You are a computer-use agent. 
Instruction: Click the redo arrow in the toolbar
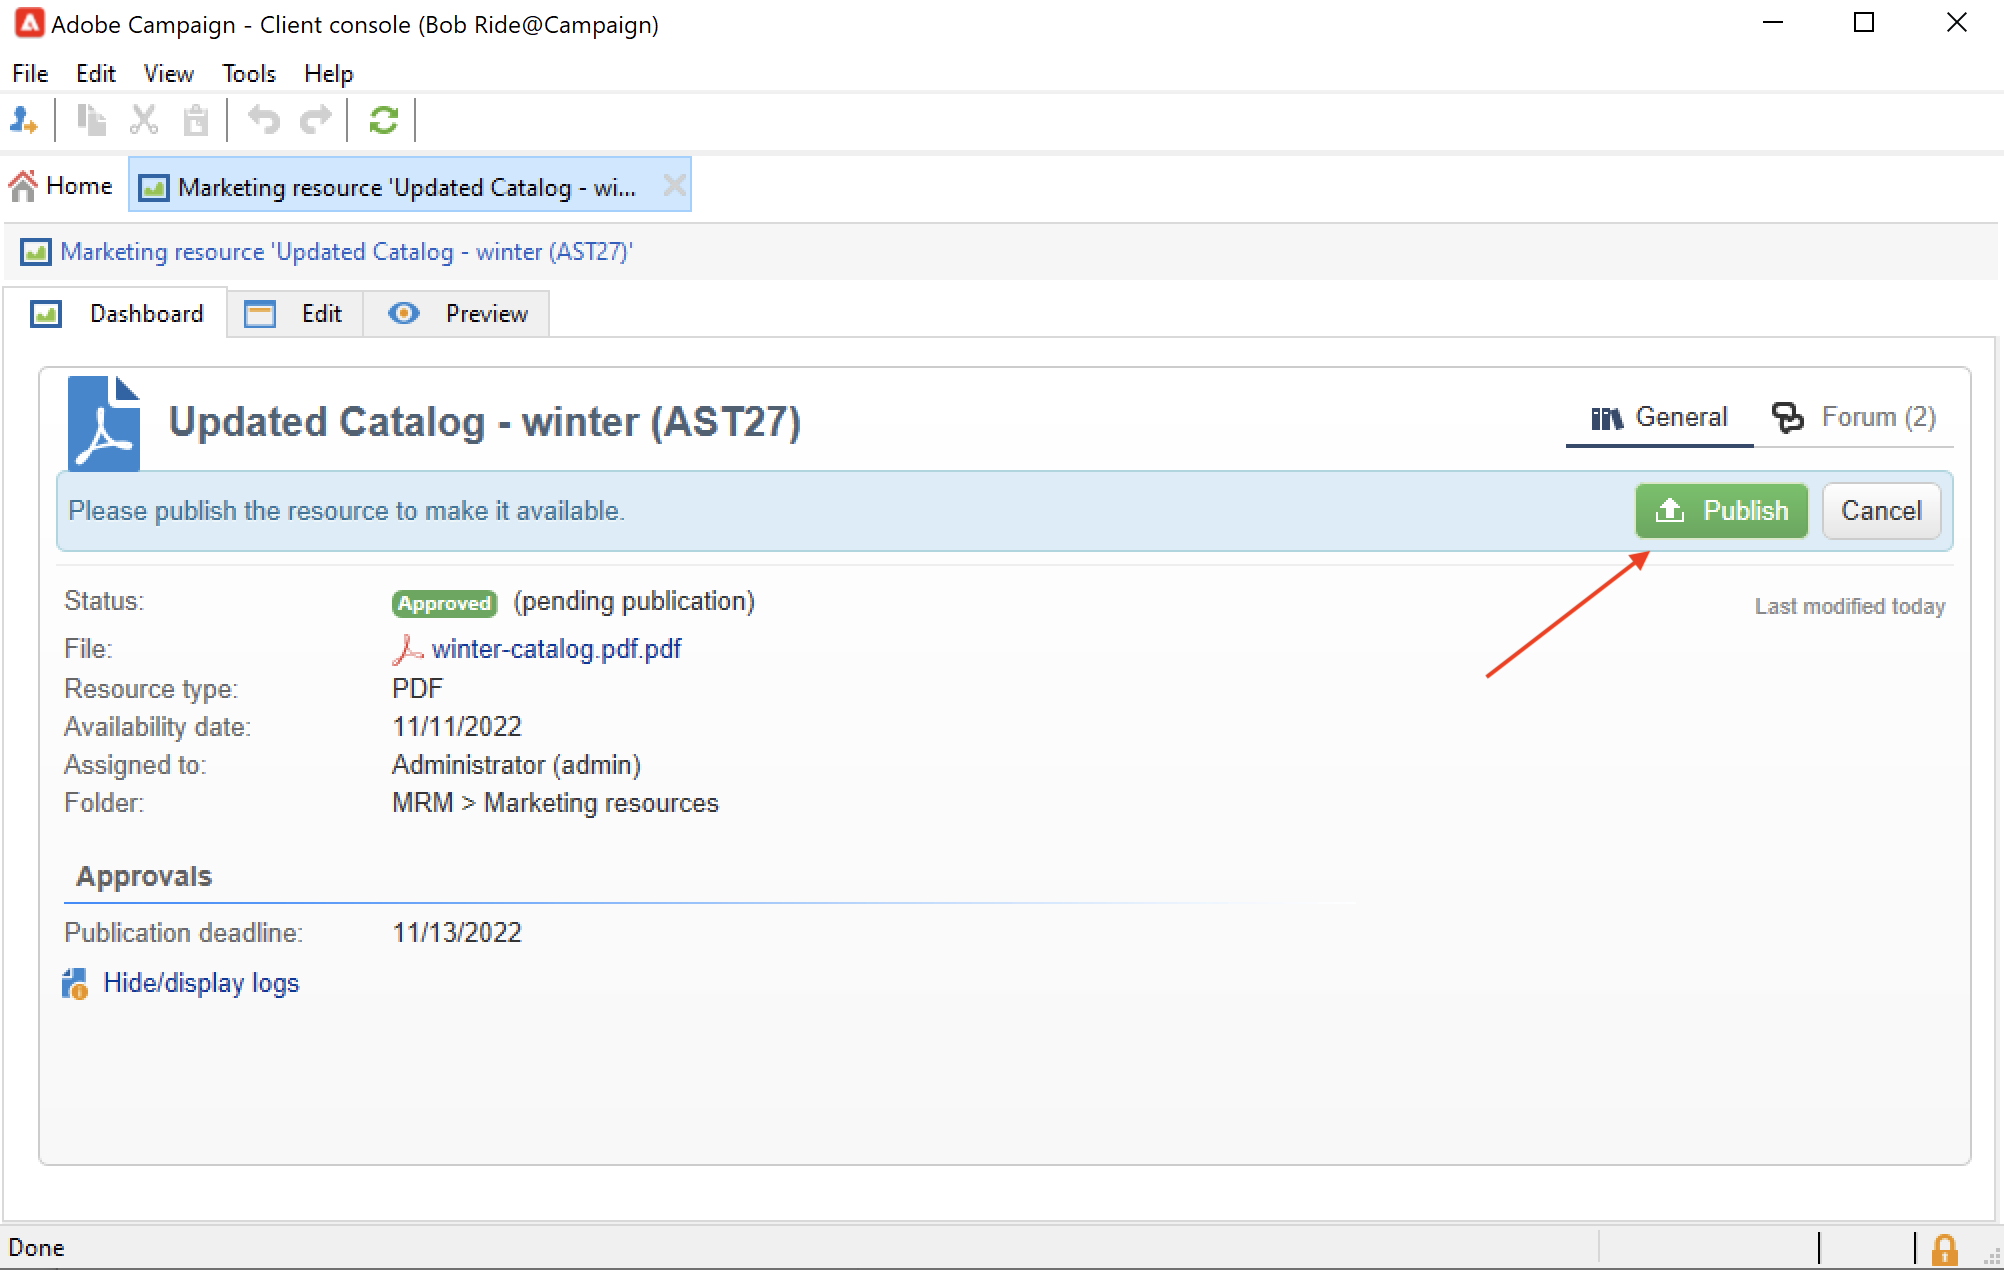point(316,120)
